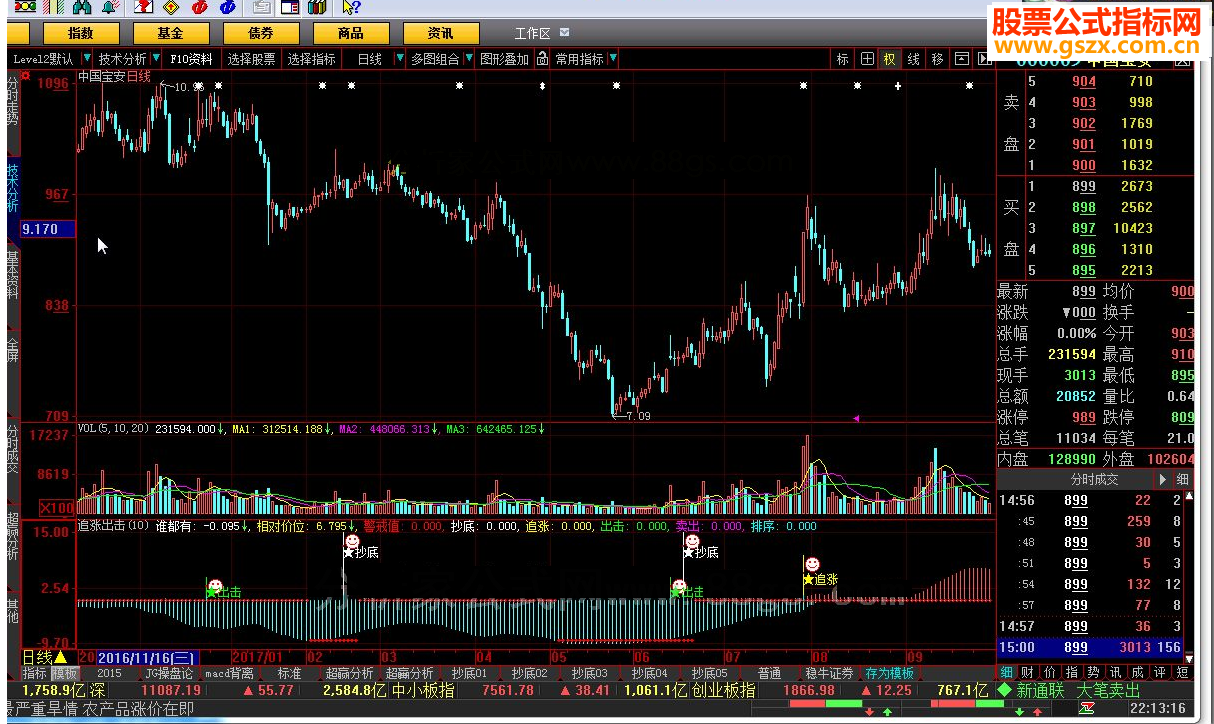This screenshot has width=1214, height=724.
Task: Toggle the 线 drawing line button
Action: [x=913, y=59]
